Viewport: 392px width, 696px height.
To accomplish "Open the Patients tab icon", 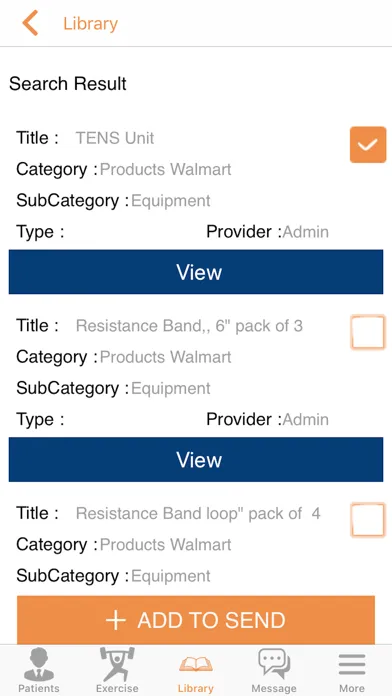I will point(39,664).
